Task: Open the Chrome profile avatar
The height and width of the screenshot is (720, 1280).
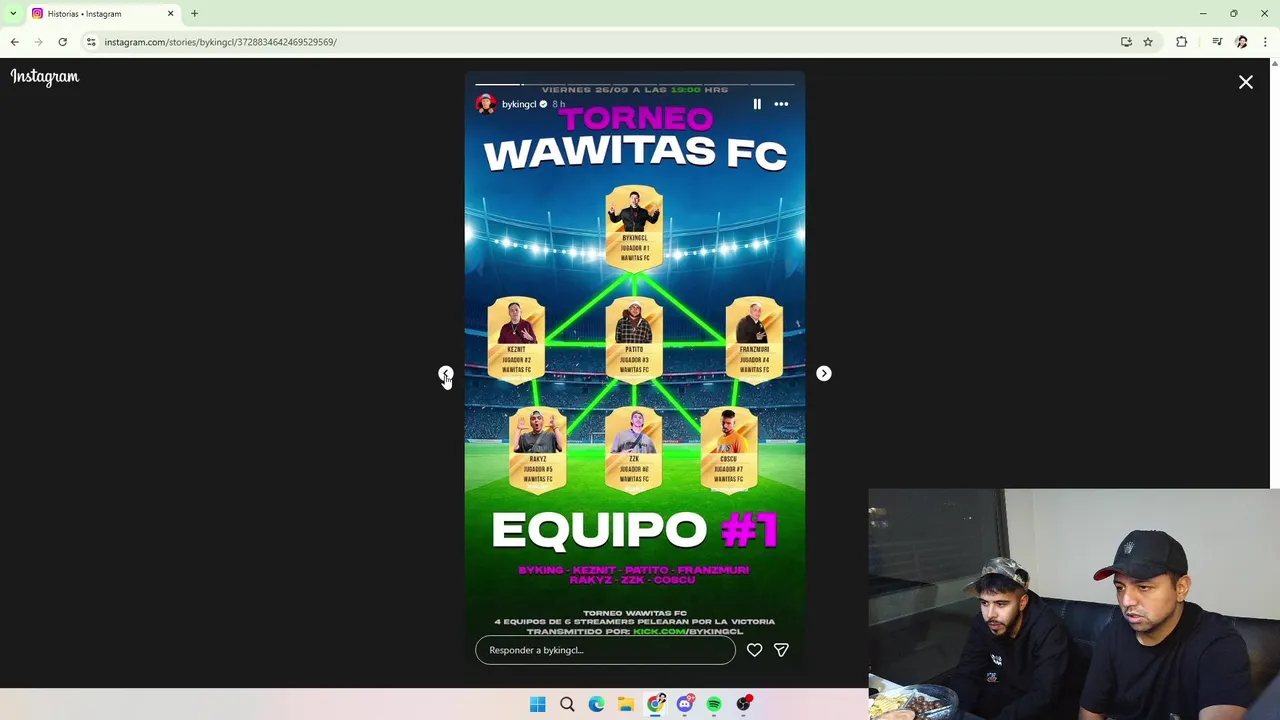Action: 1241,42
